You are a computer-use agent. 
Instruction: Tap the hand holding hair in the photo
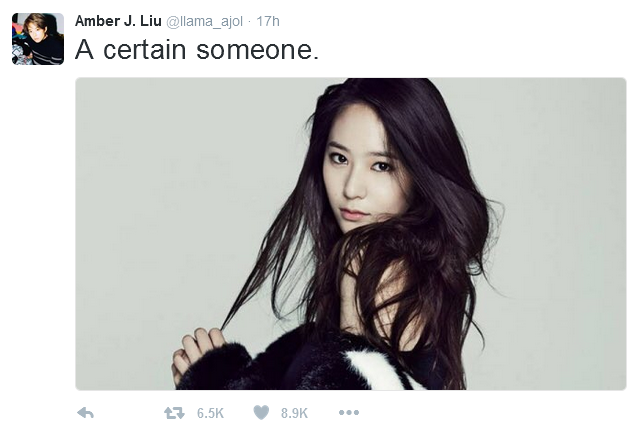click(199, 354)
